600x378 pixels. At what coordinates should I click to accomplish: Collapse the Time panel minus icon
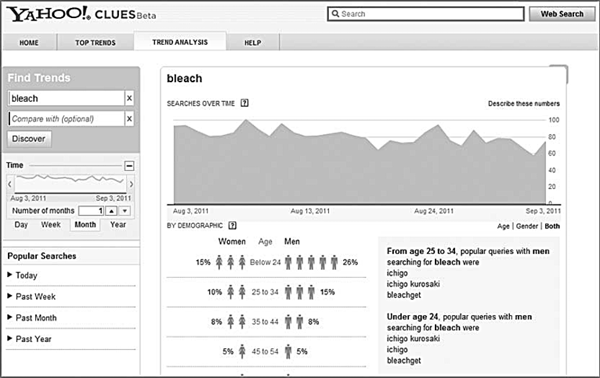tap(129, 166)
